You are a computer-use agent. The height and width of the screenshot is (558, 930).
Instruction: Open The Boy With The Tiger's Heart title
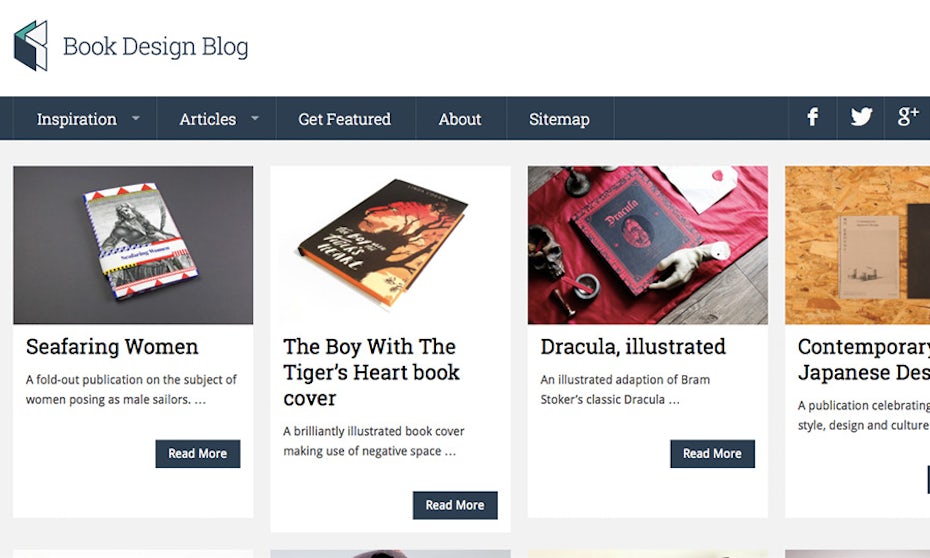point(371,372)
